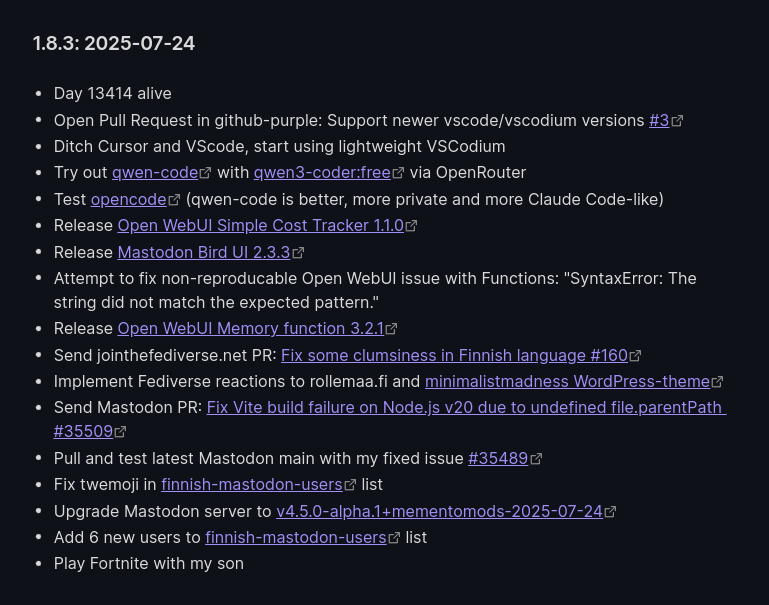Open issue #35489 link
Screen dimensions: 769x605
pos(498,458)
